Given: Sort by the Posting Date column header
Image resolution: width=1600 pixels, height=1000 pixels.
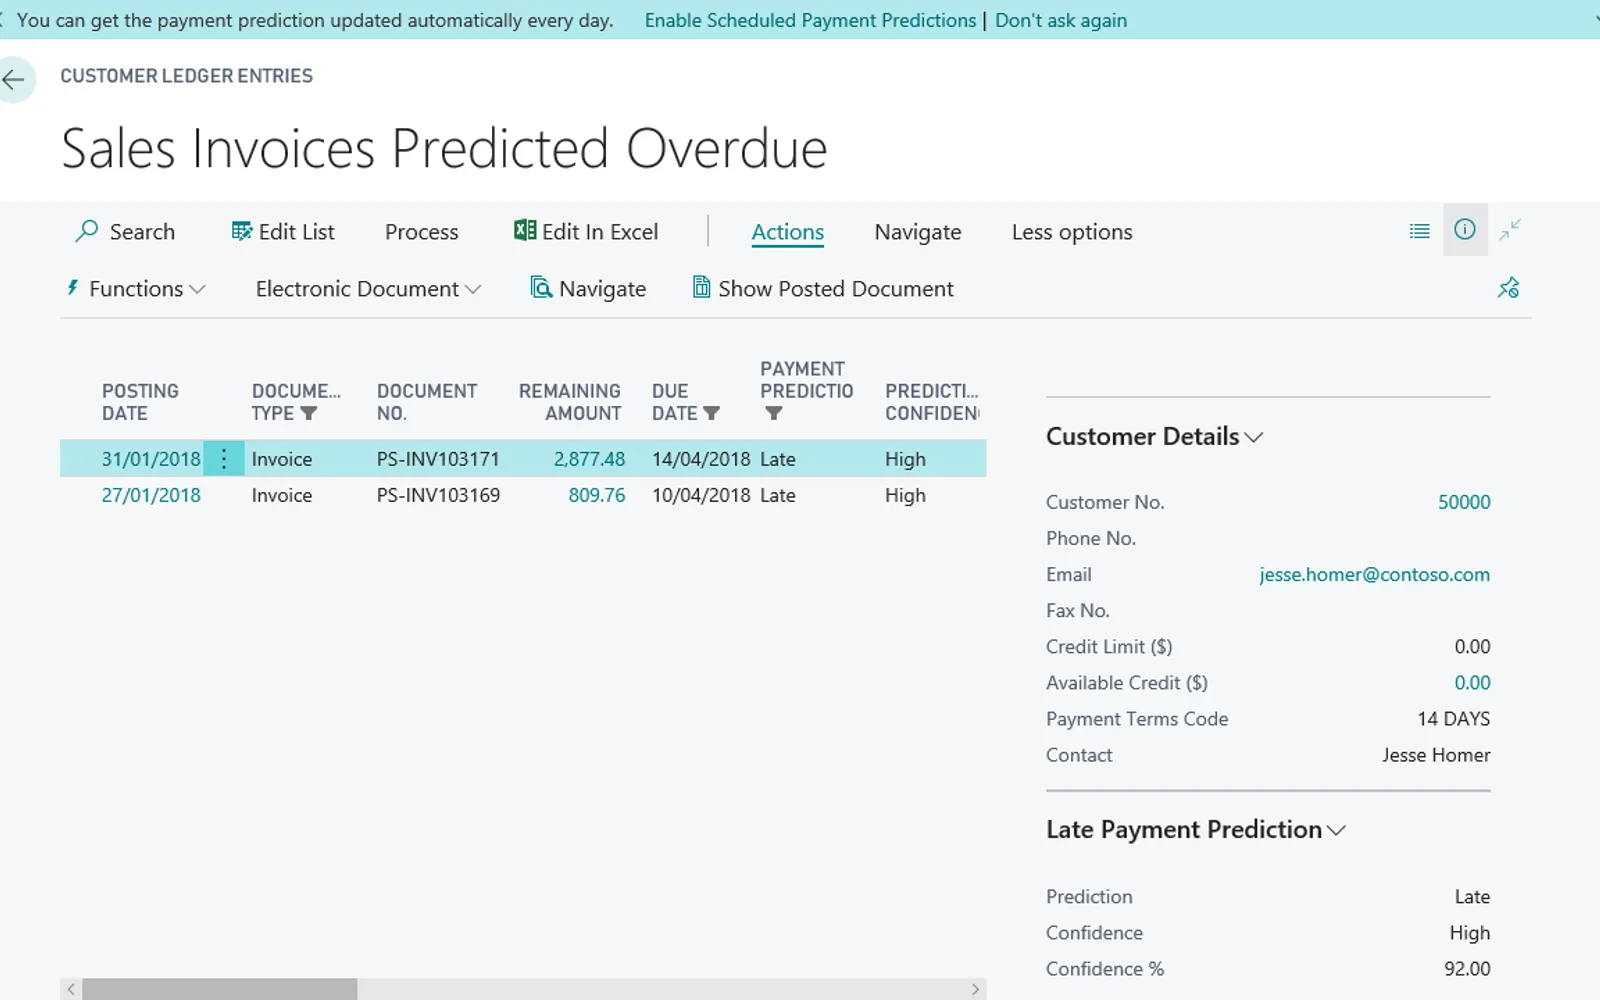Looking at the screenshot, I should 140,402.
